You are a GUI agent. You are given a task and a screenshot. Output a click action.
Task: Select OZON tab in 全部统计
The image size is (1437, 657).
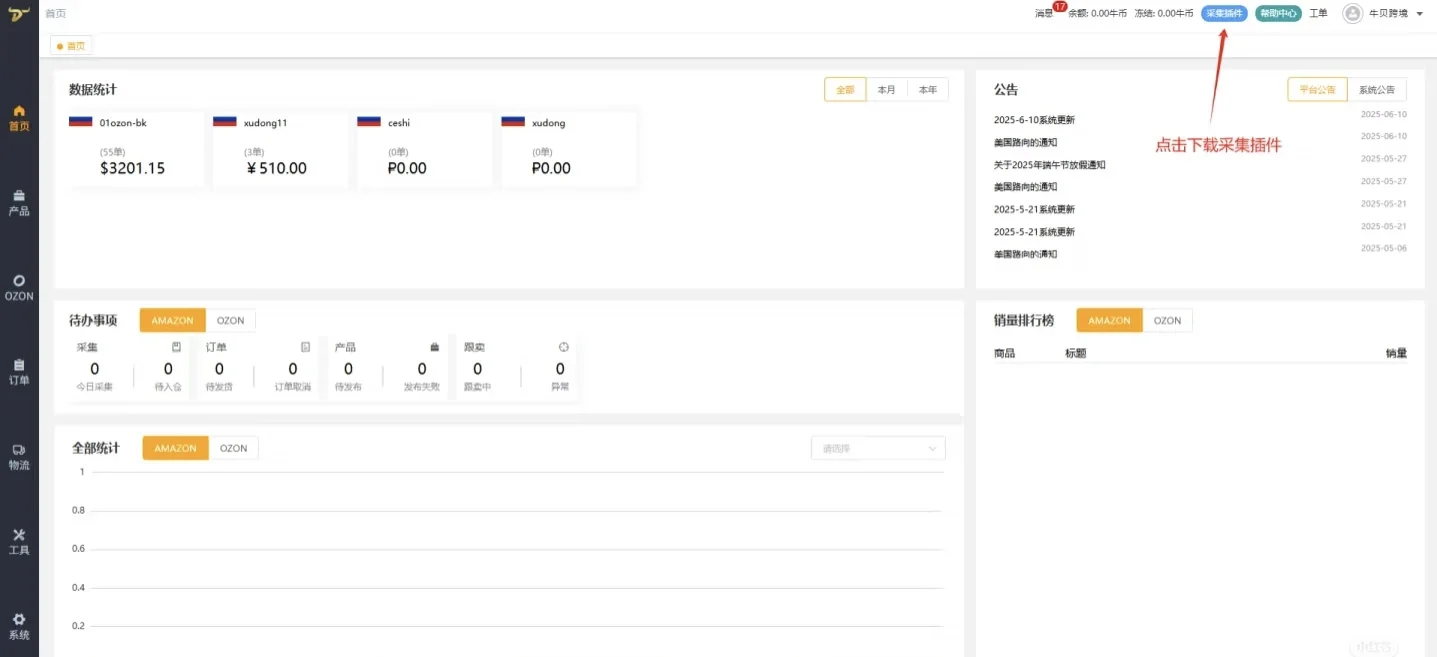[233, 448]
